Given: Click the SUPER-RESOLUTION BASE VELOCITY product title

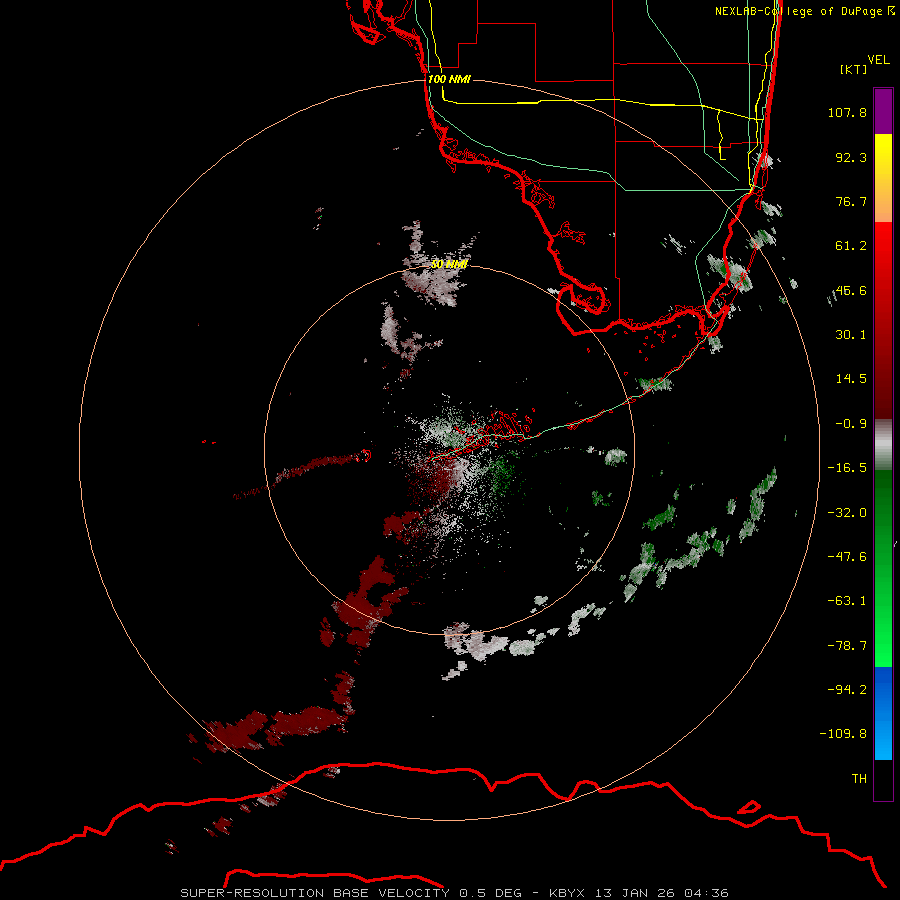Looking at the screenshot, I should [315, 893].
